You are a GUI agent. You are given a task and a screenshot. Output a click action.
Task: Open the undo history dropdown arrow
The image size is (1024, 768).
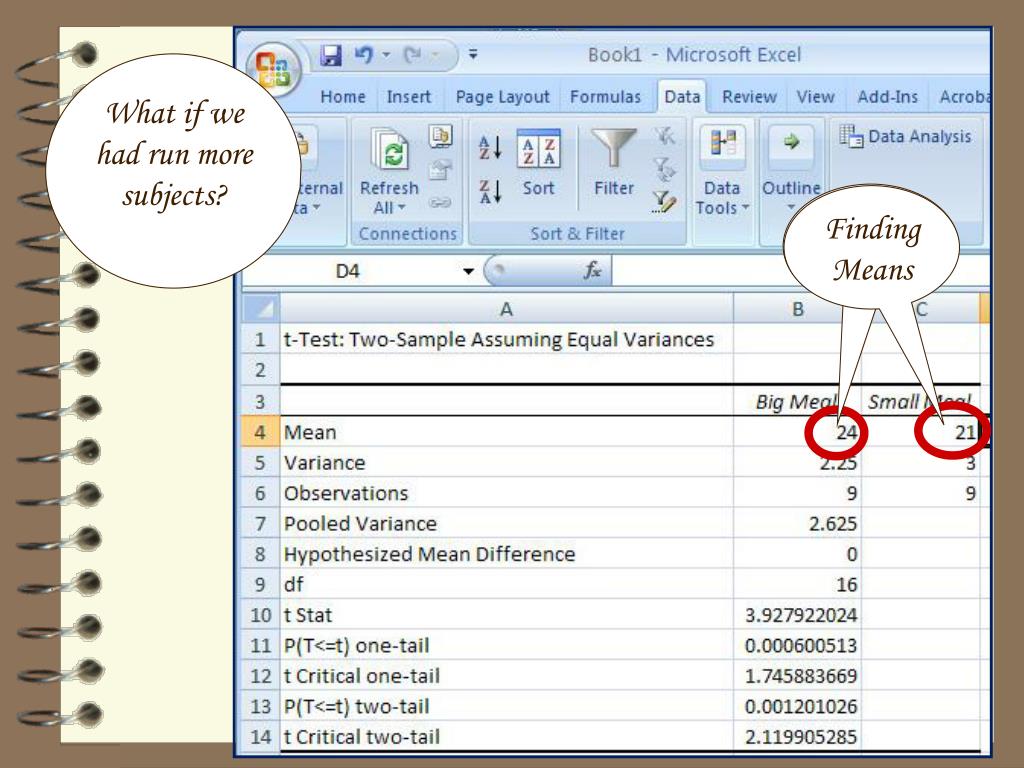[386, 55]
